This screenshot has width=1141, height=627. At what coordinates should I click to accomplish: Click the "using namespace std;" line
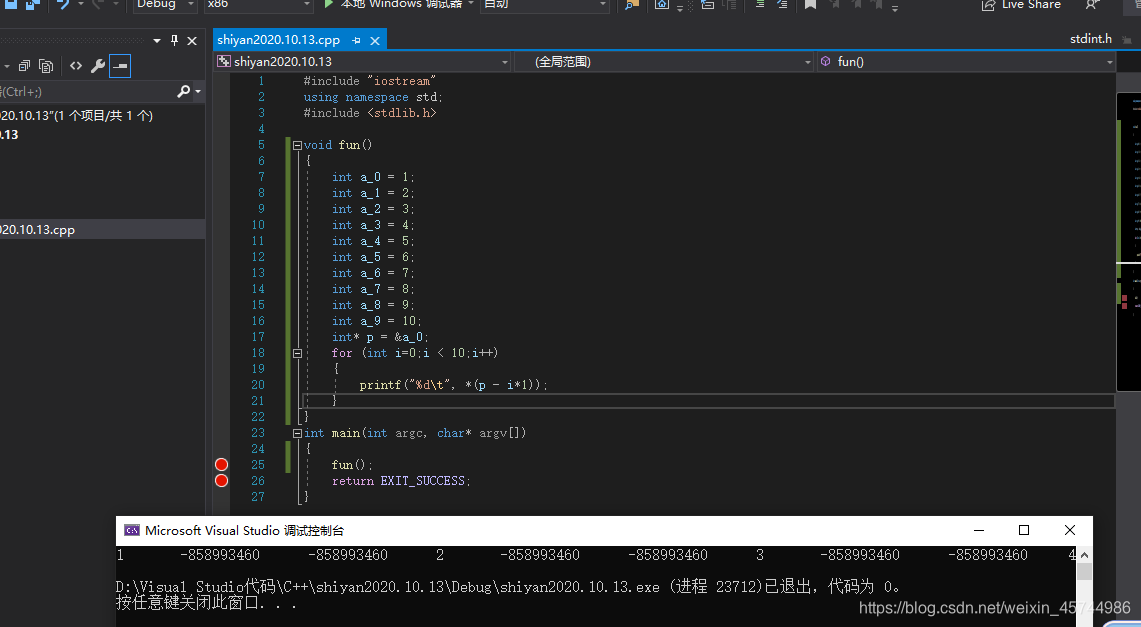click(x=373, y=97)
